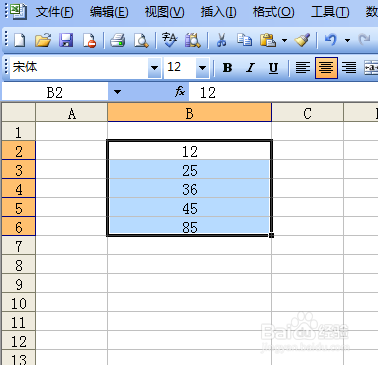Click cell containing 36
378x365 pixels.
[190, 189]
